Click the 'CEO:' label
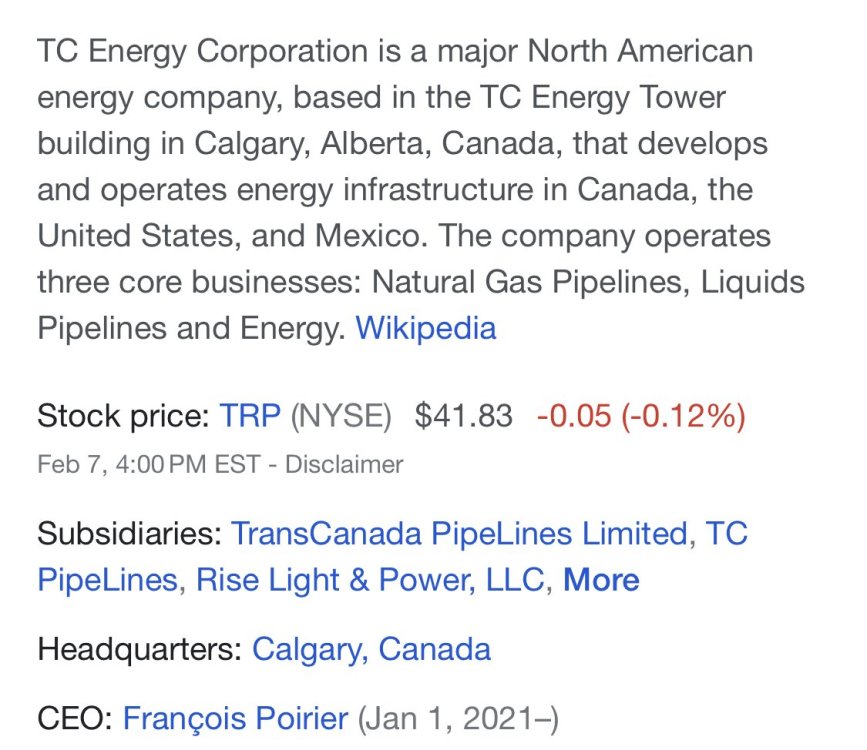This screenshot has width=867, height=750. (75, 718)
